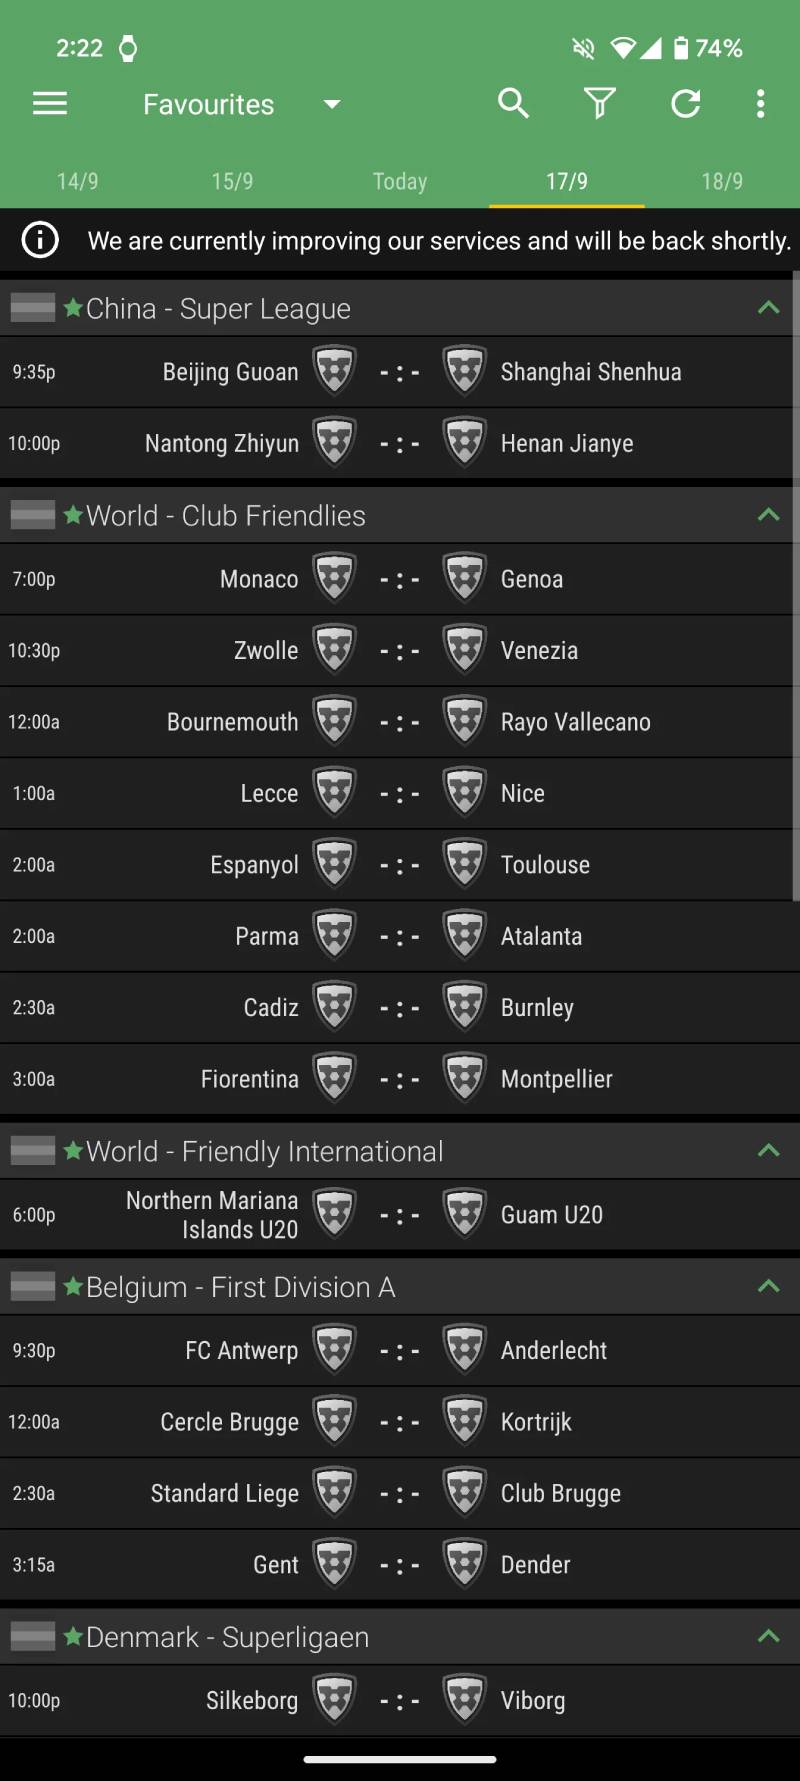Unfavourite World - Club Friendlies star
This screenshot has height=1781, width=800.
click(x=73, y=515)
